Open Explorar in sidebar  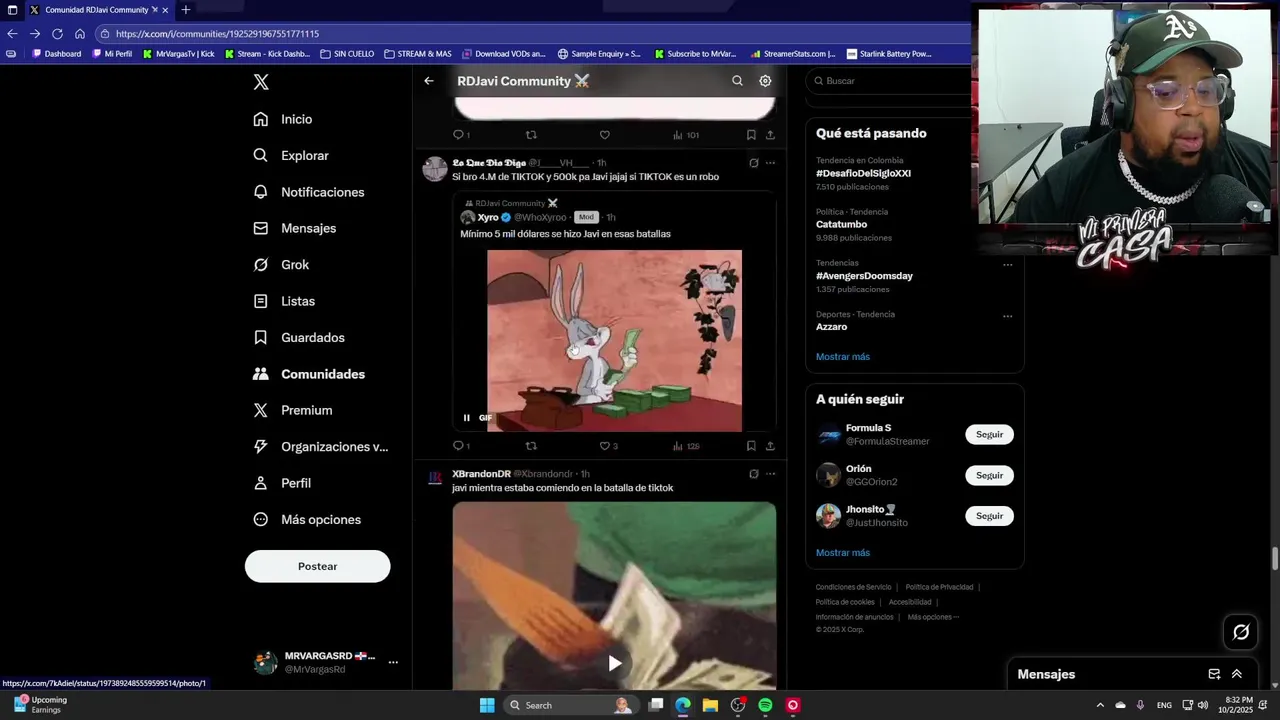(291, 156)
